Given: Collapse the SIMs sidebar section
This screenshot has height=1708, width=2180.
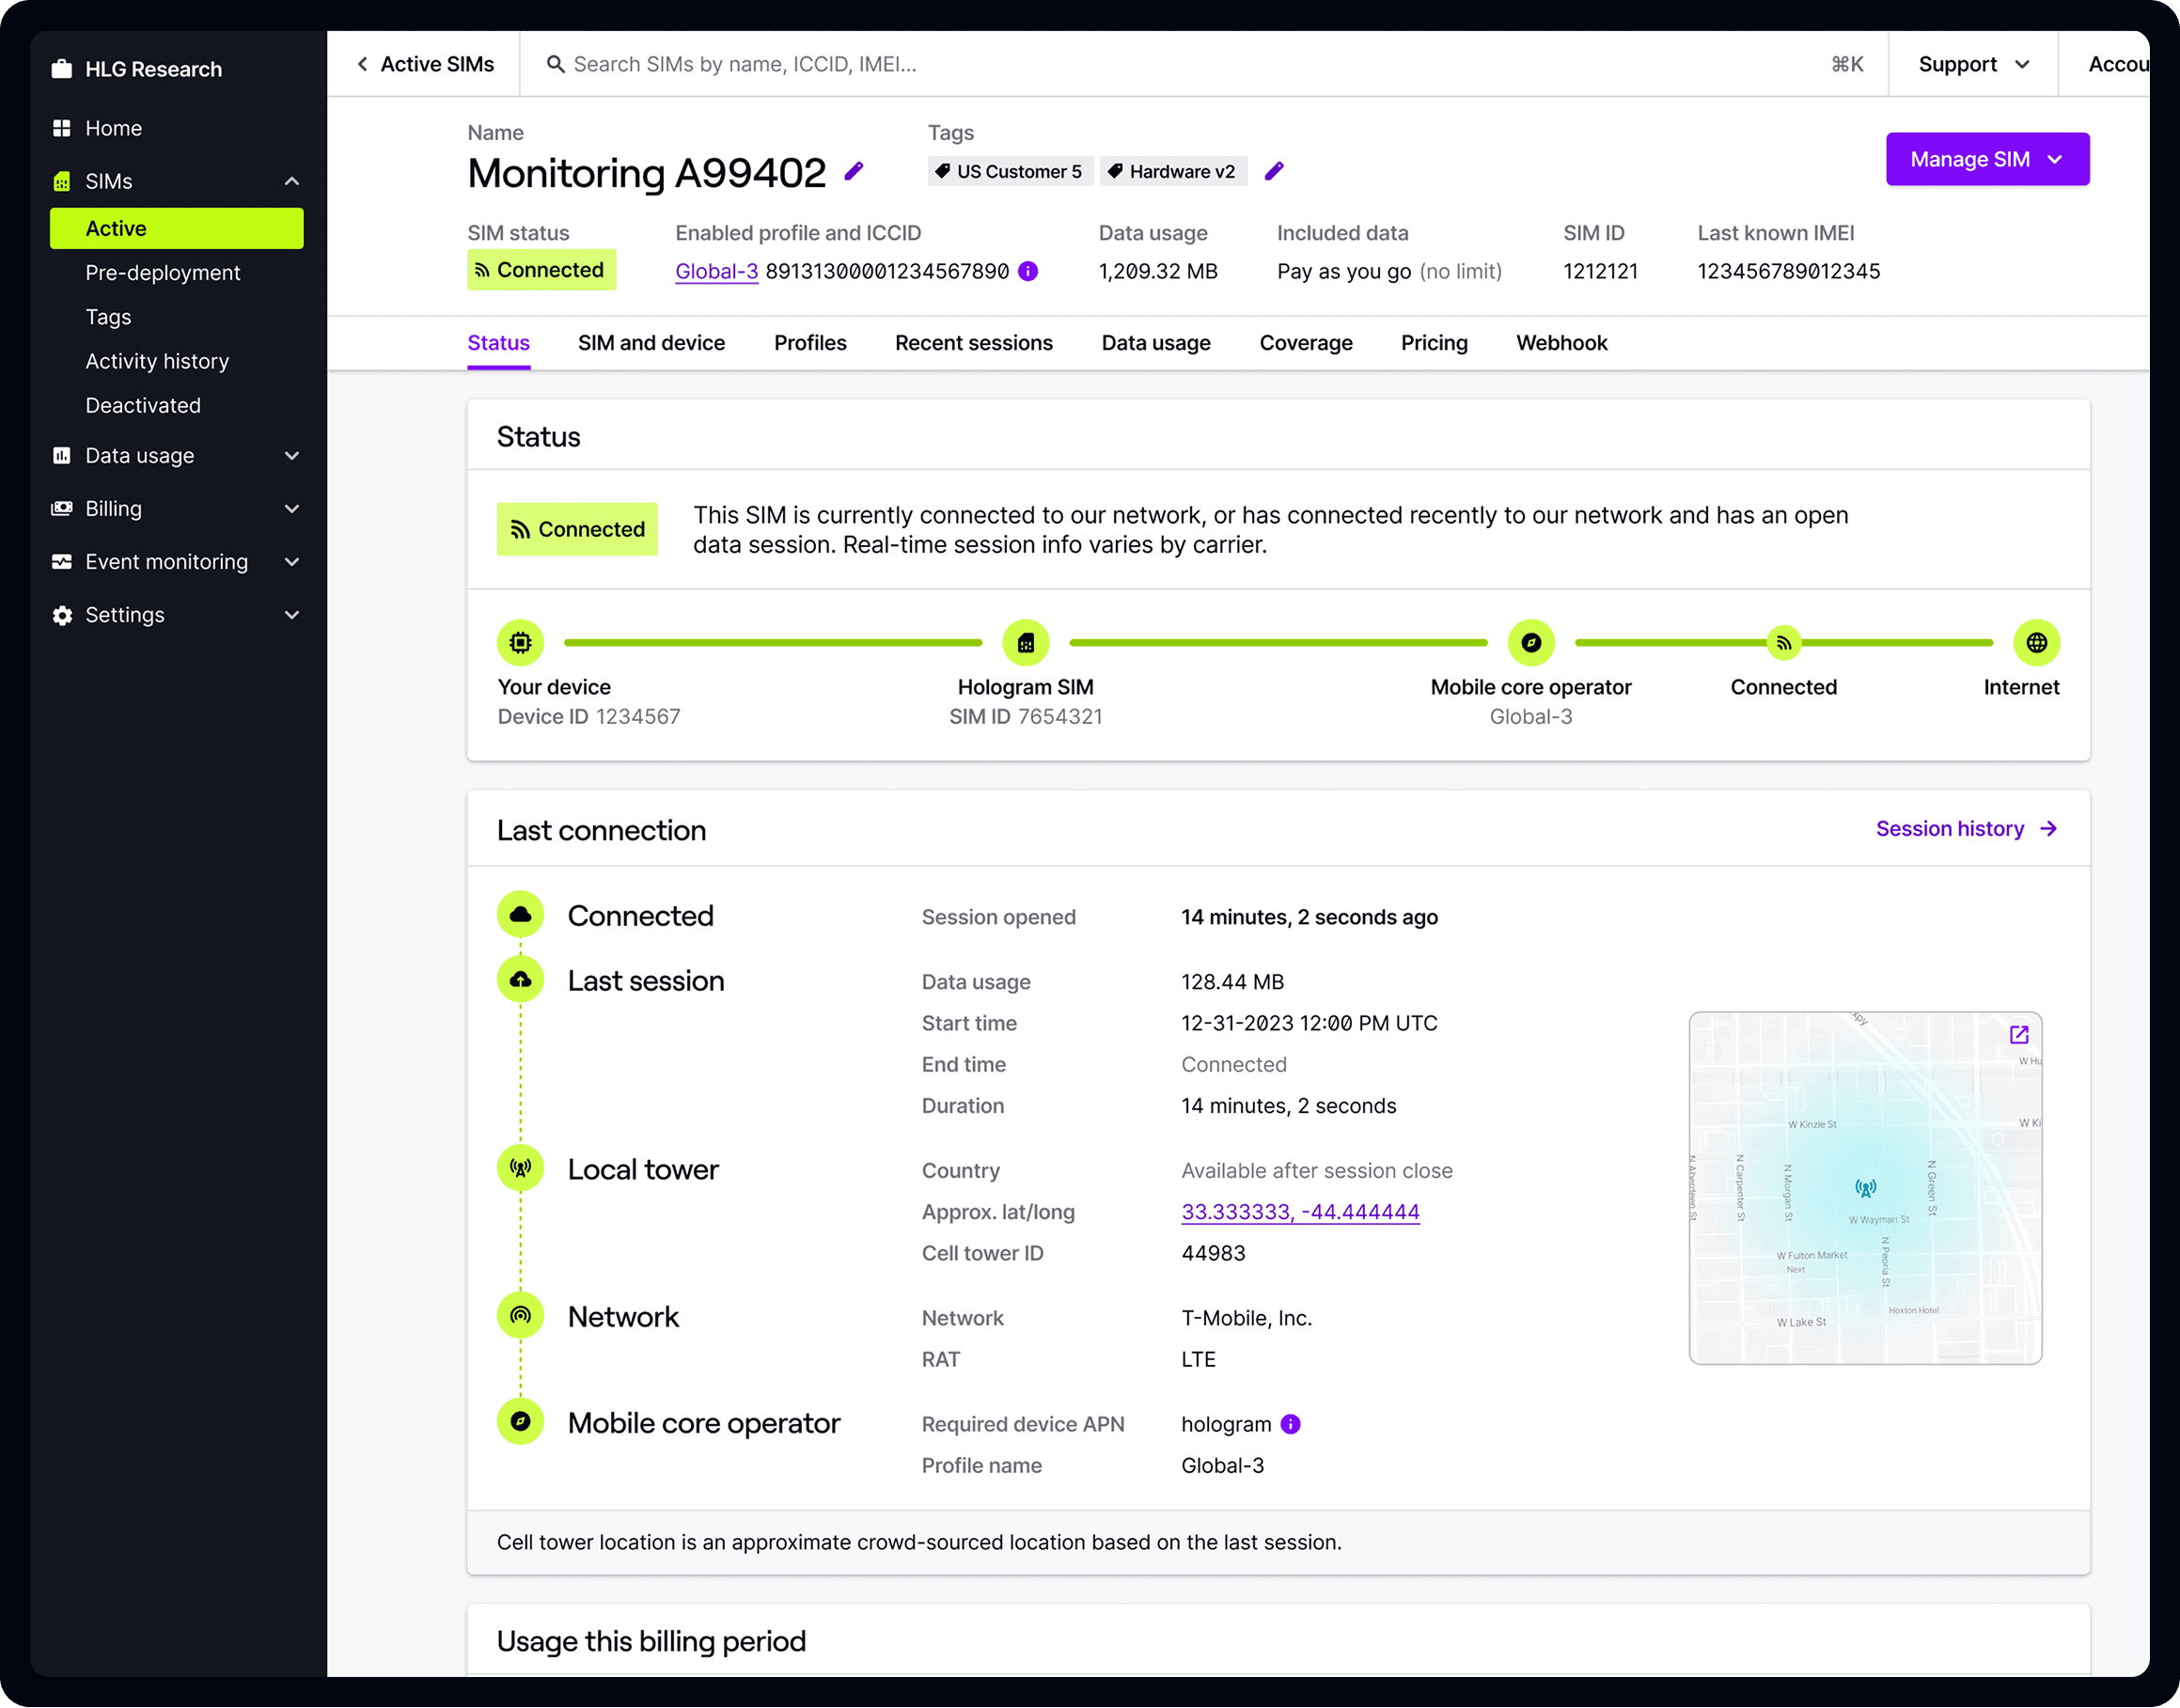Looking at the screenshot, I should [x=291, y=181].
